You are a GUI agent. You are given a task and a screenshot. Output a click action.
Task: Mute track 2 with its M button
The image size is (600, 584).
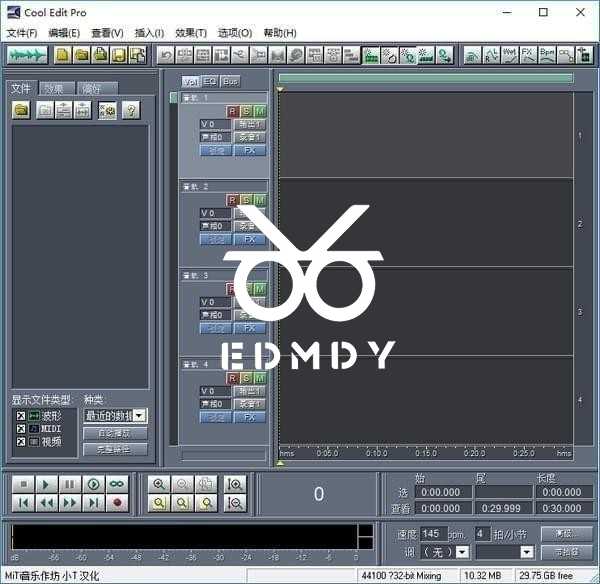pos(260,200)
